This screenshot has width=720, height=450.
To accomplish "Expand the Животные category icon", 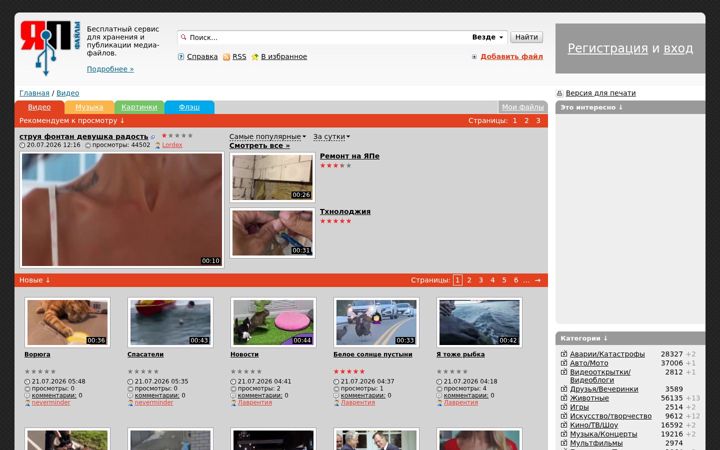I will (x=564, y=398).
